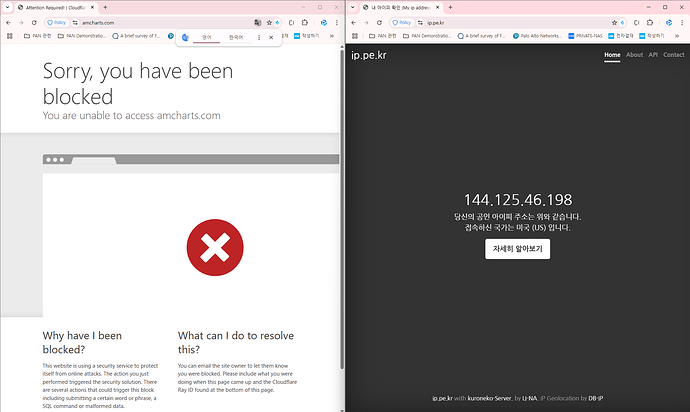Open the extensions puzzle icon in ip.pe.kr window
Viewport: 690px width, 412px height.
650,22
